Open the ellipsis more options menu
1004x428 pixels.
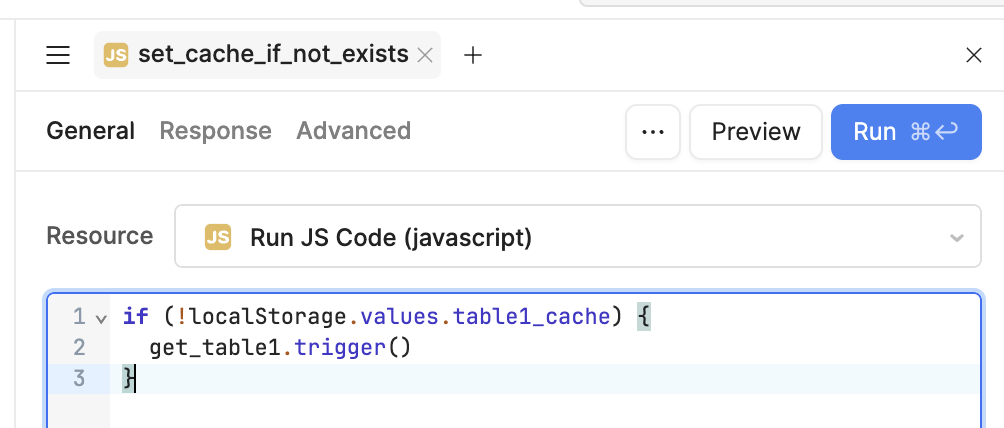653,132
